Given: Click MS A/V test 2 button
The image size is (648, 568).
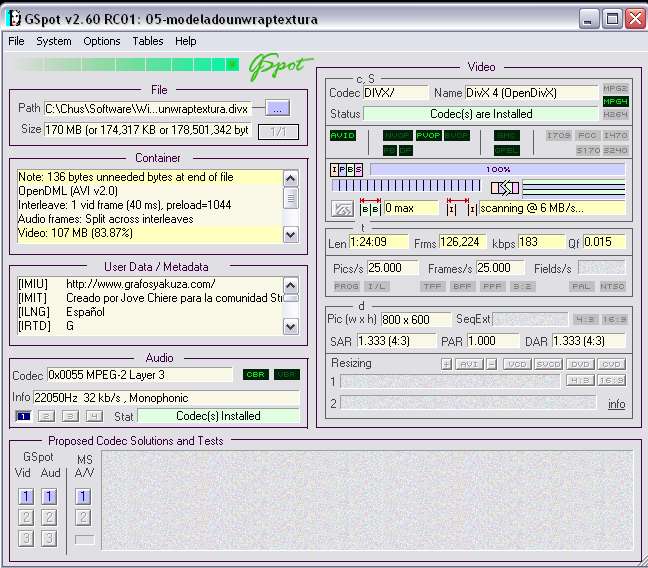Looking at the screenshot, I should (x=83, y=517).
